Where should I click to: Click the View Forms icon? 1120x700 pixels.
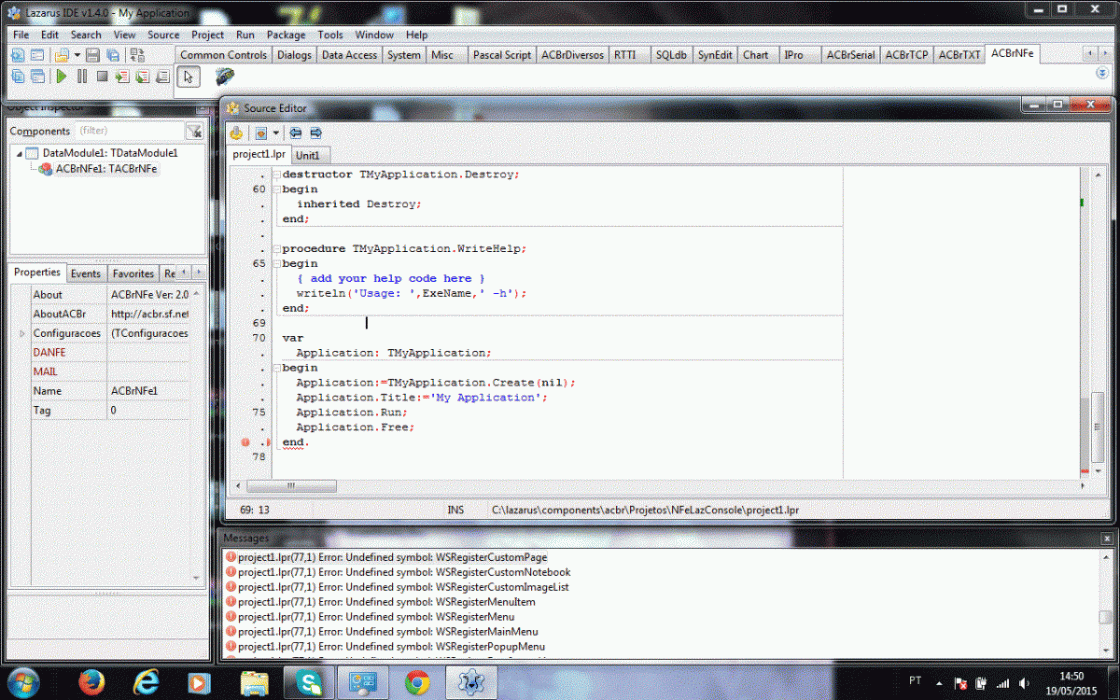click(38, 76)
